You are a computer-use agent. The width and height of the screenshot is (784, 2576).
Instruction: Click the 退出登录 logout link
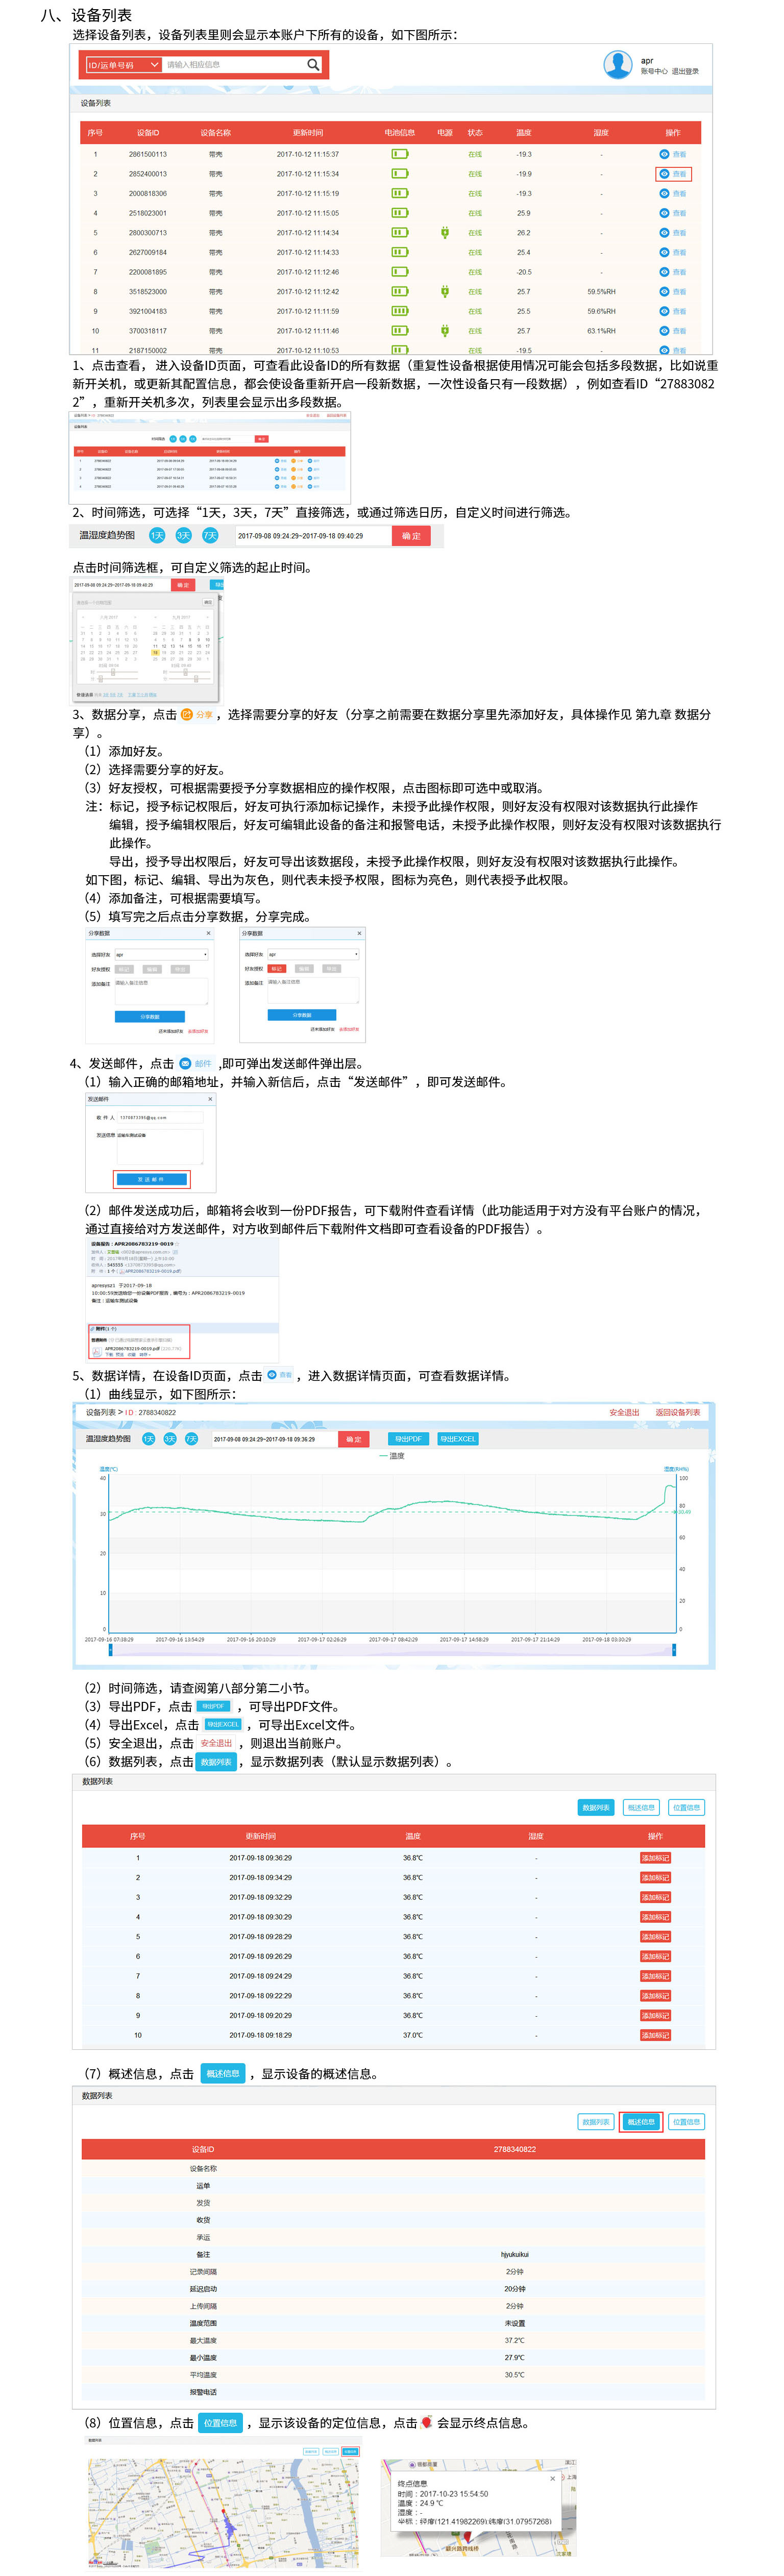[x=685, y=72]
